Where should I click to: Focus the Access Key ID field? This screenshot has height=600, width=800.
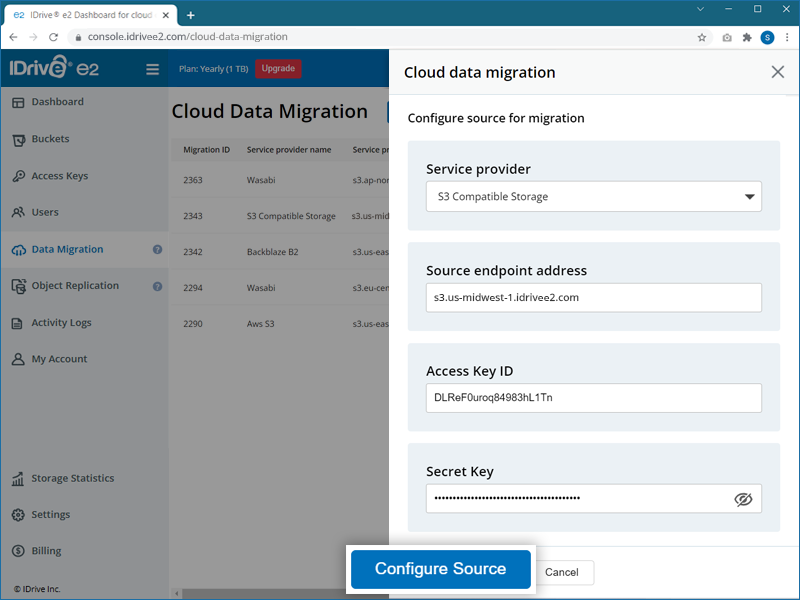pos(594,398)
